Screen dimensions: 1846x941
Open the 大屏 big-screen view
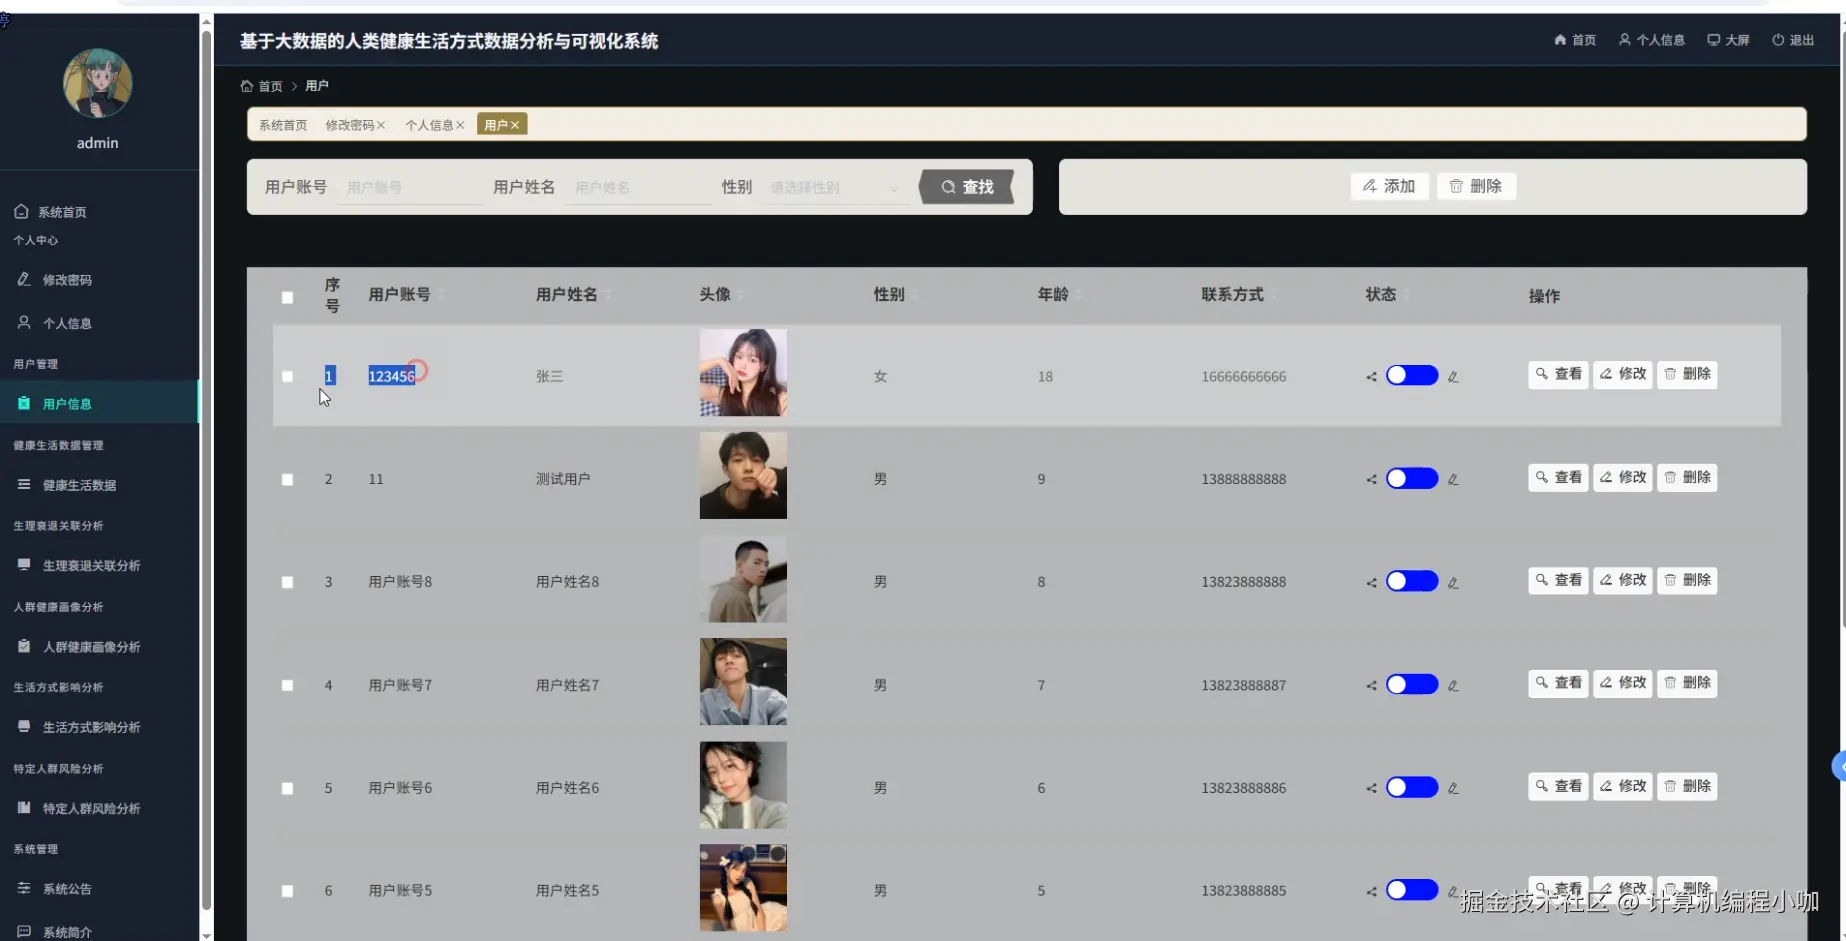[1728, 40]
